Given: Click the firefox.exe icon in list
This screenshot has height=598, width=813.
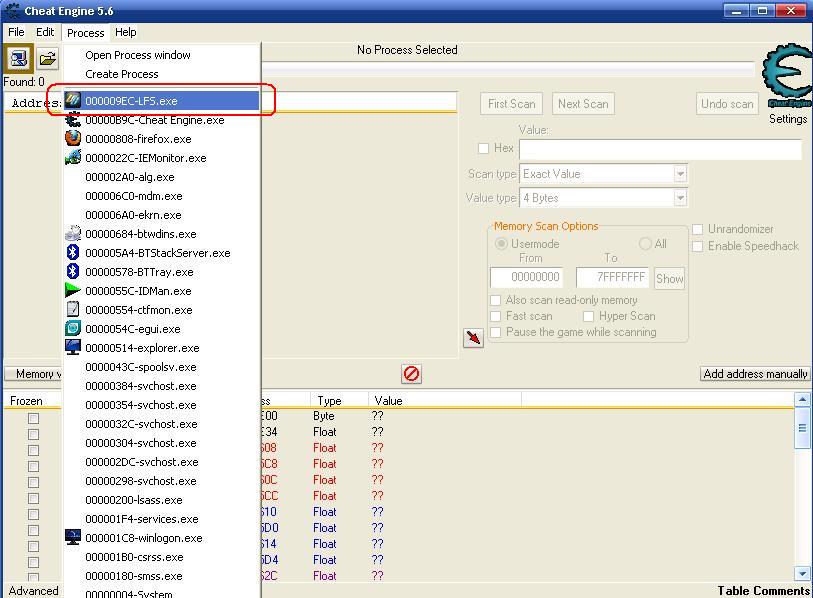Looking at the screenshot, I should (x=73, y=138).
